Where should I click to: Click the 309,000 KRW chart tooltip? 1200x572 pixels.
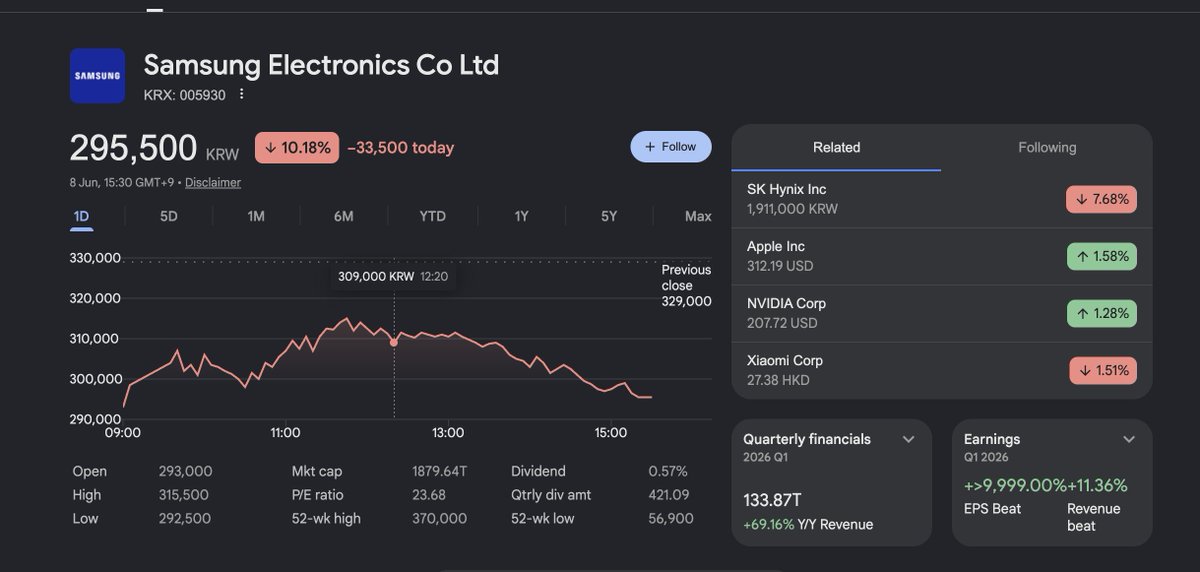pyautogui.click(x=393, y=276)
